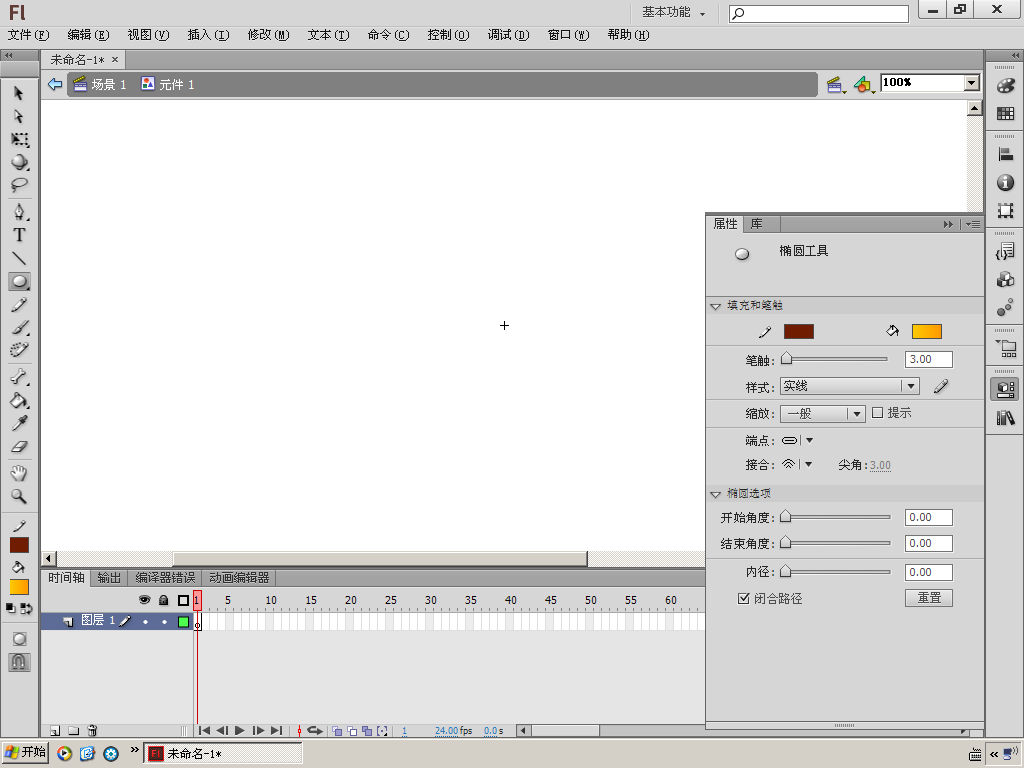
Task: Select the Zoom magnifier tool
Action: pyautogui.click(x=19, y=496)
